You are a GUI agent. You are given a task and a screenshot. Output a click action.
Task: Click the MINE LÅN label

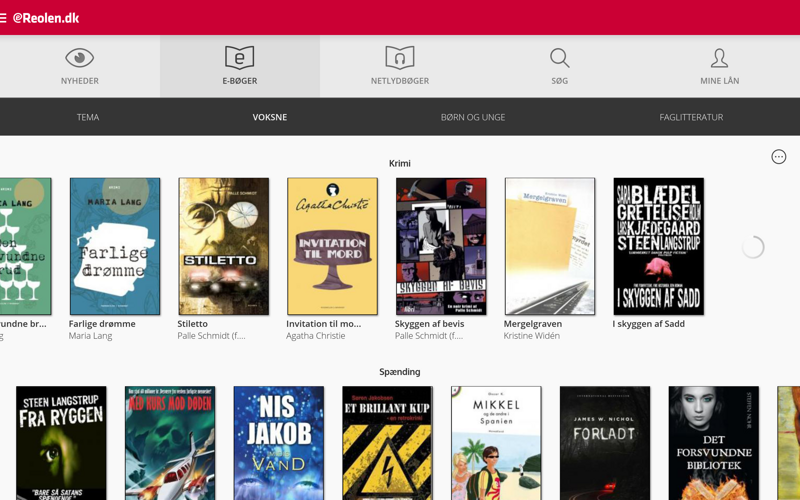click(719, 81)
